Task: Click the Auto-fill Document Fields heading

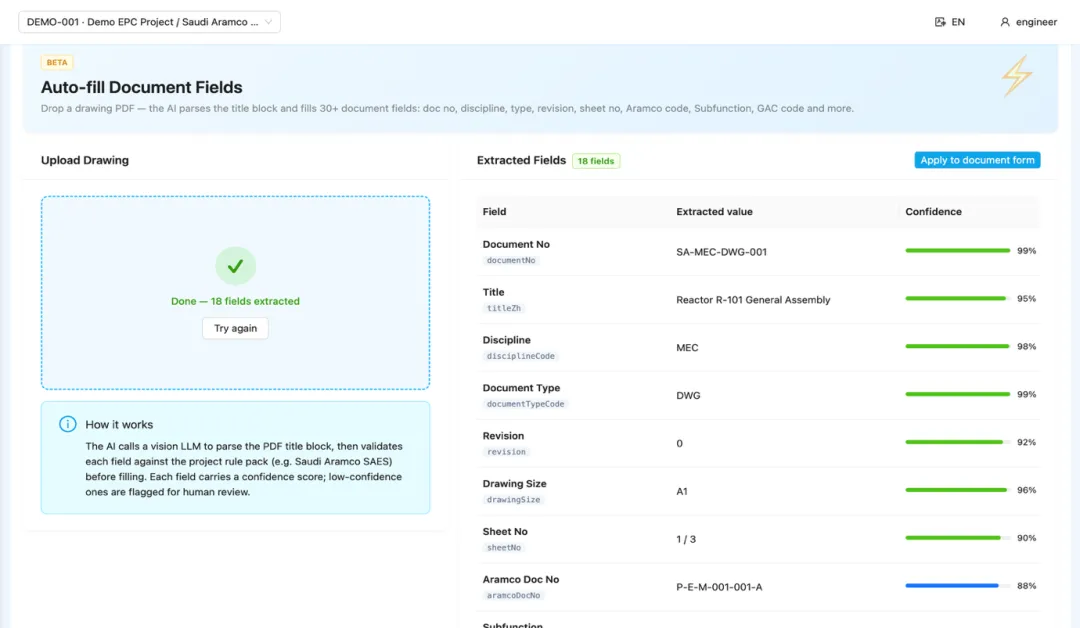Action: click(x=142, y=87)
